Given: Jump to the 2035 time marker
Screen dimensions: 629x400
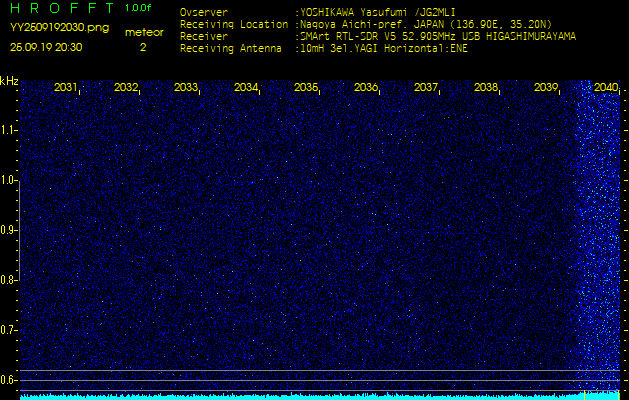Looking at the screenshot, I should tap(306, 88).
